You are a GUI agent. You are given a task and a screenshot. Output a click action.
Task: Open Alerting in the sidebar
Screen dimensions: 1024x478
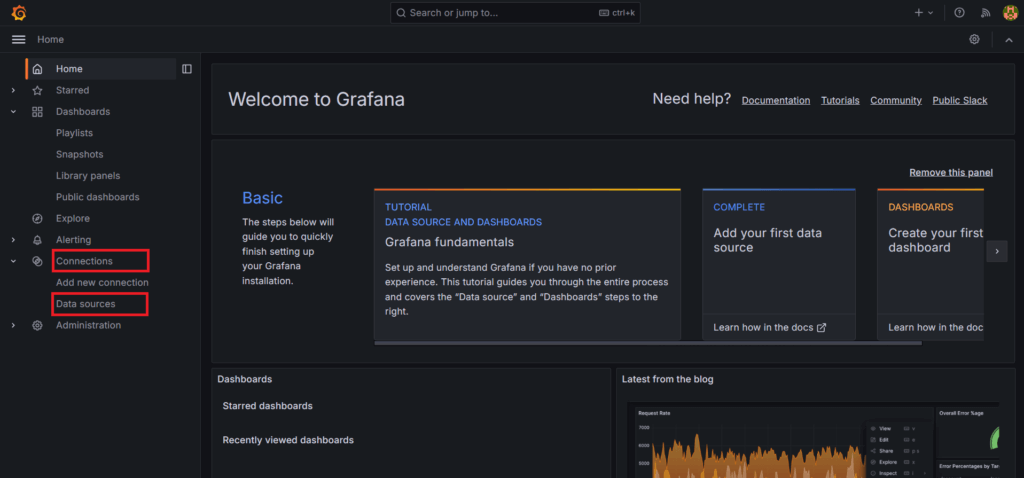coord(74,240)
